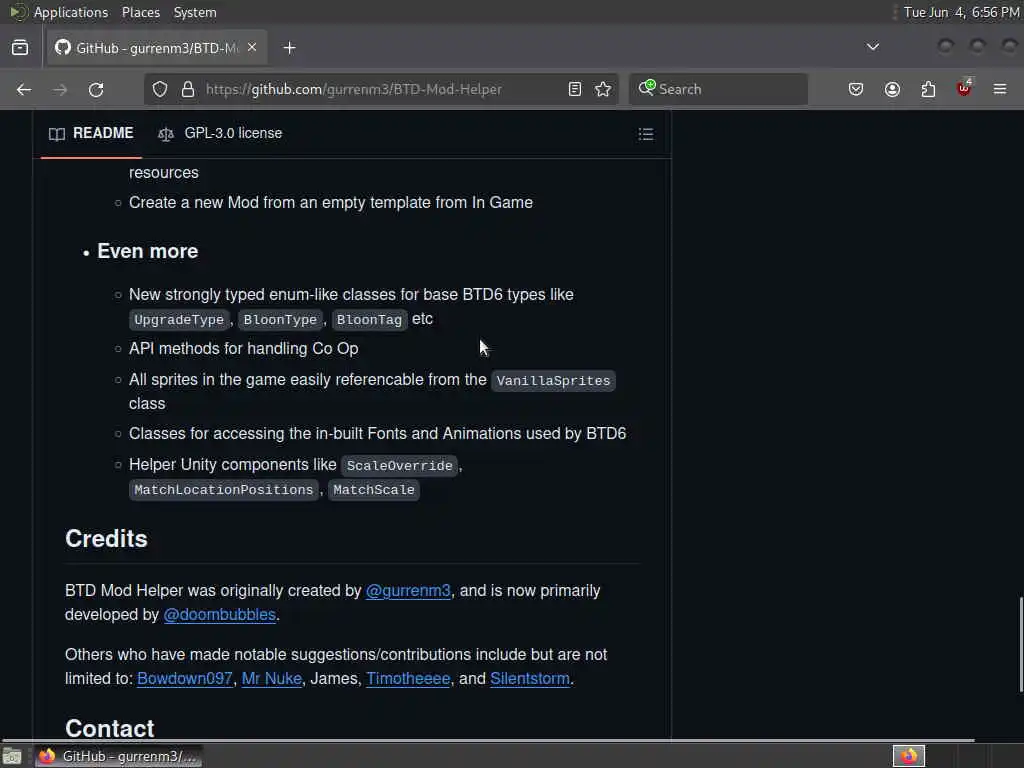Click the UpgradeType code label
The height and width of the screenshot is (768, 1024).
[179, 320]
